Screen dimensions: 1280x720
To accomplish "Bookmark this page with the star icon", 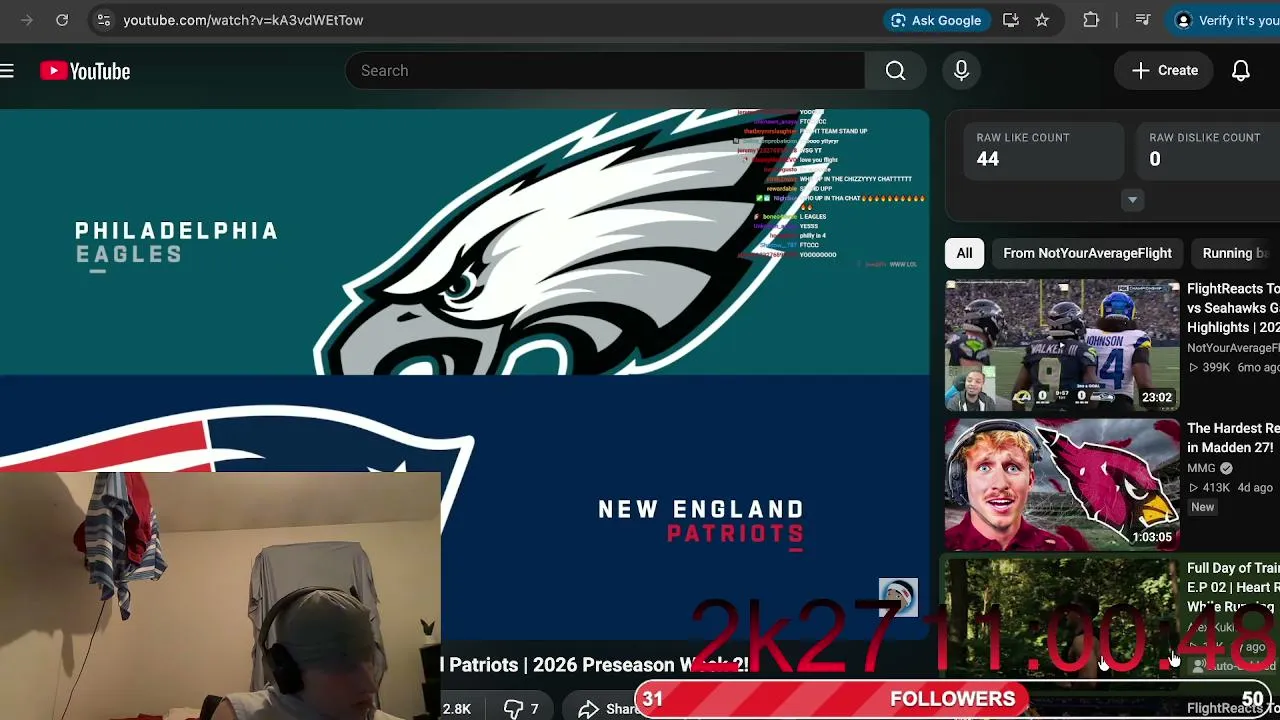I will pos(1042,20).
